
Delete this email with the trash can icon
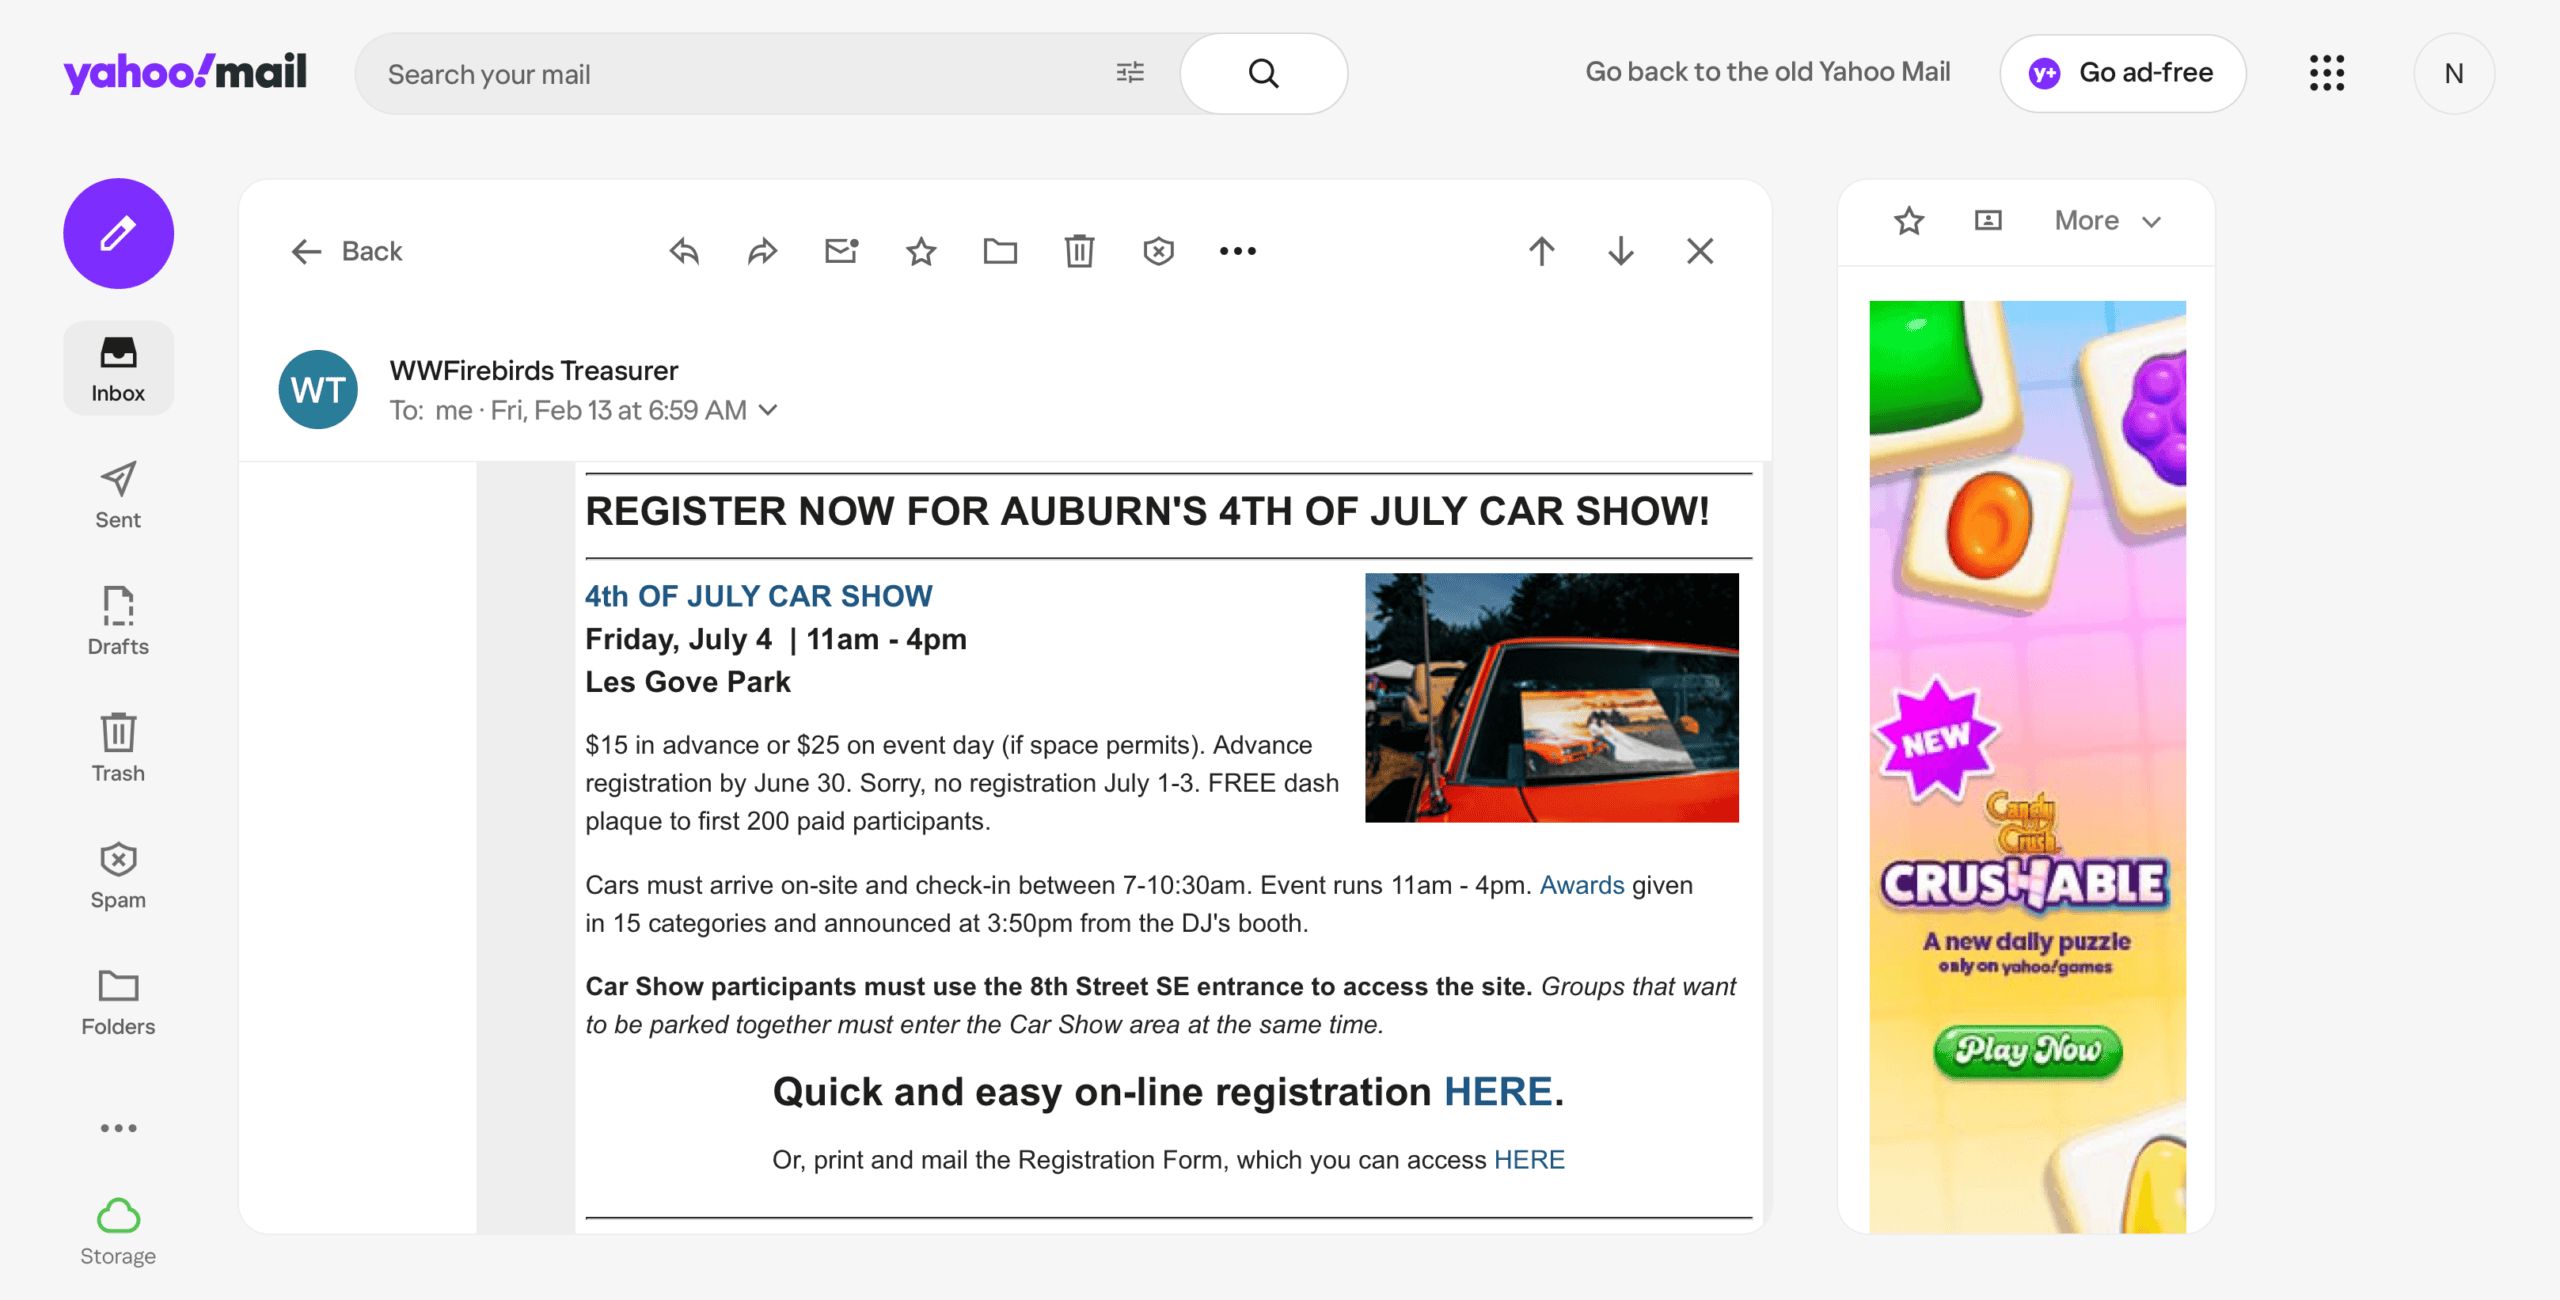click(1079, 251)
